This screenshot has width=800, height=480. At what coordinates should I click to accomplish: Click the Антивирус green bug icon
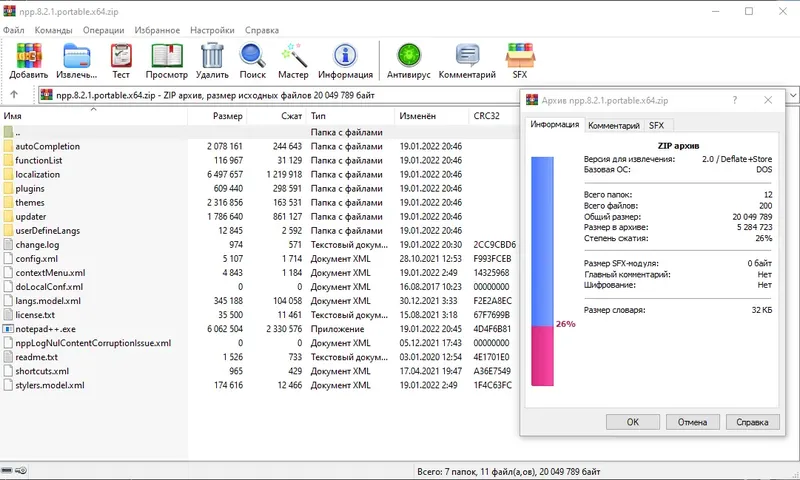409,56
